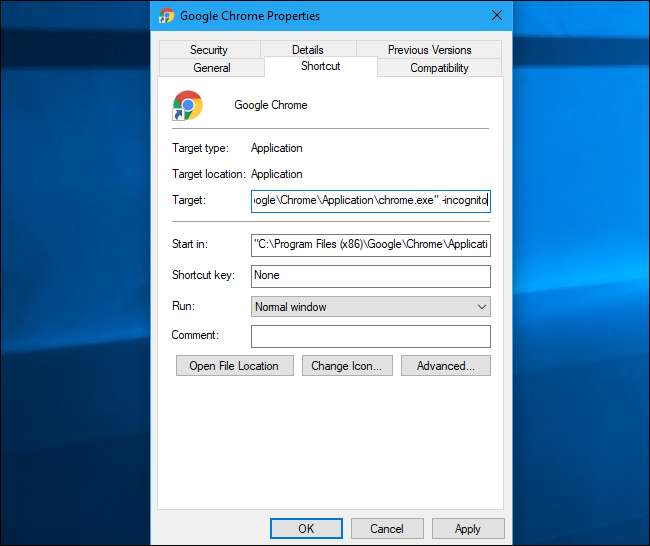Close the Google Chrome Properties dialog

point(496,16)
